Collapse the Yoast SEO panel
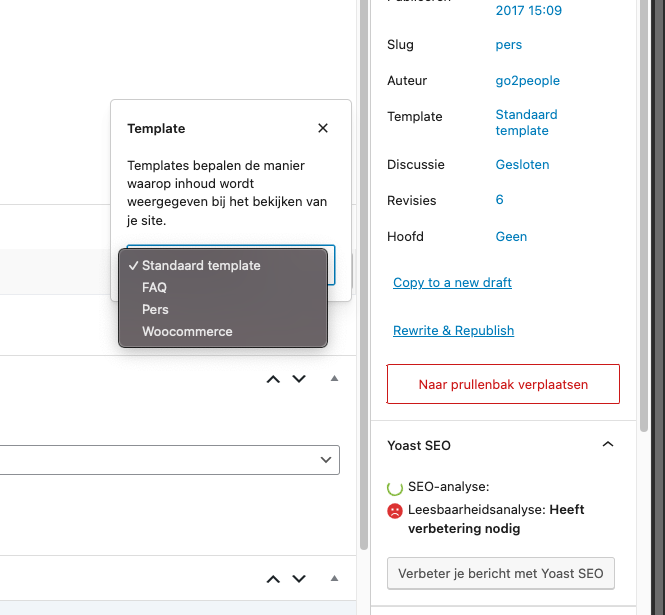Image resolution: width=665 pixels, height=615 pixels. (607, 445)
